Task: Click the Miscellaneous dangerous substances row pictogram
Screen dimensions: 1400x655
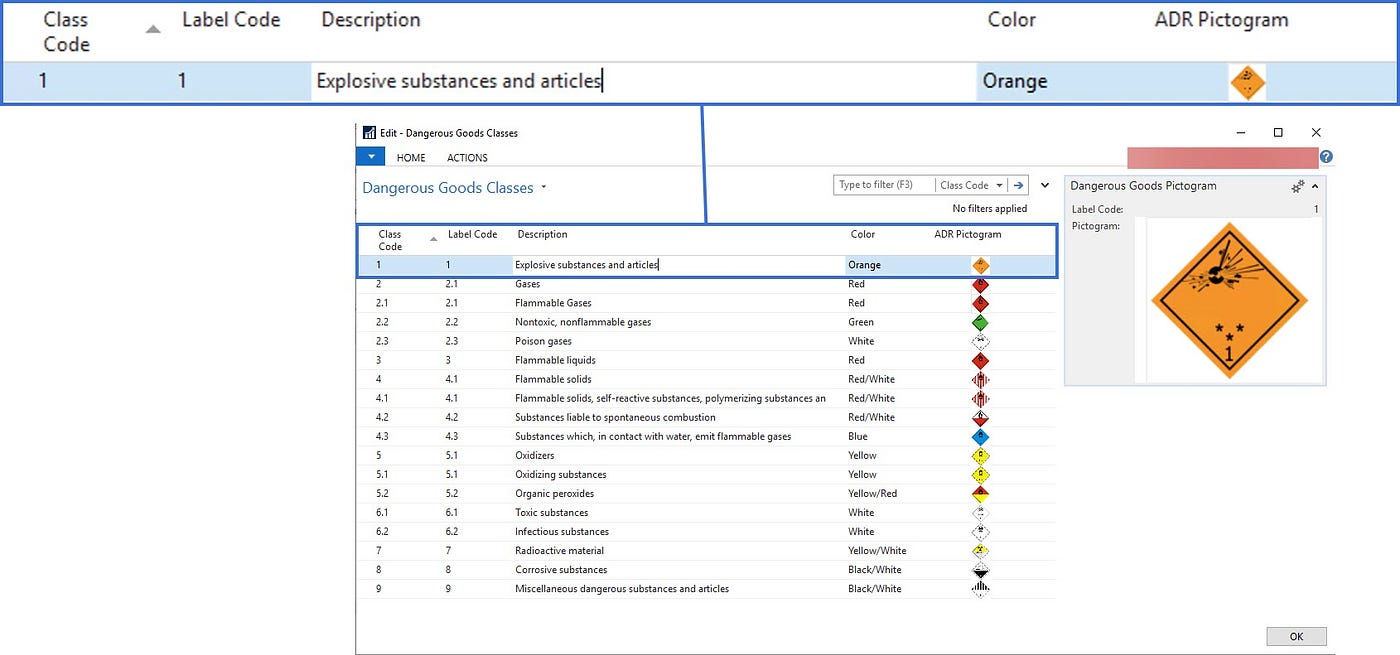Action: (x=981, y=588)
